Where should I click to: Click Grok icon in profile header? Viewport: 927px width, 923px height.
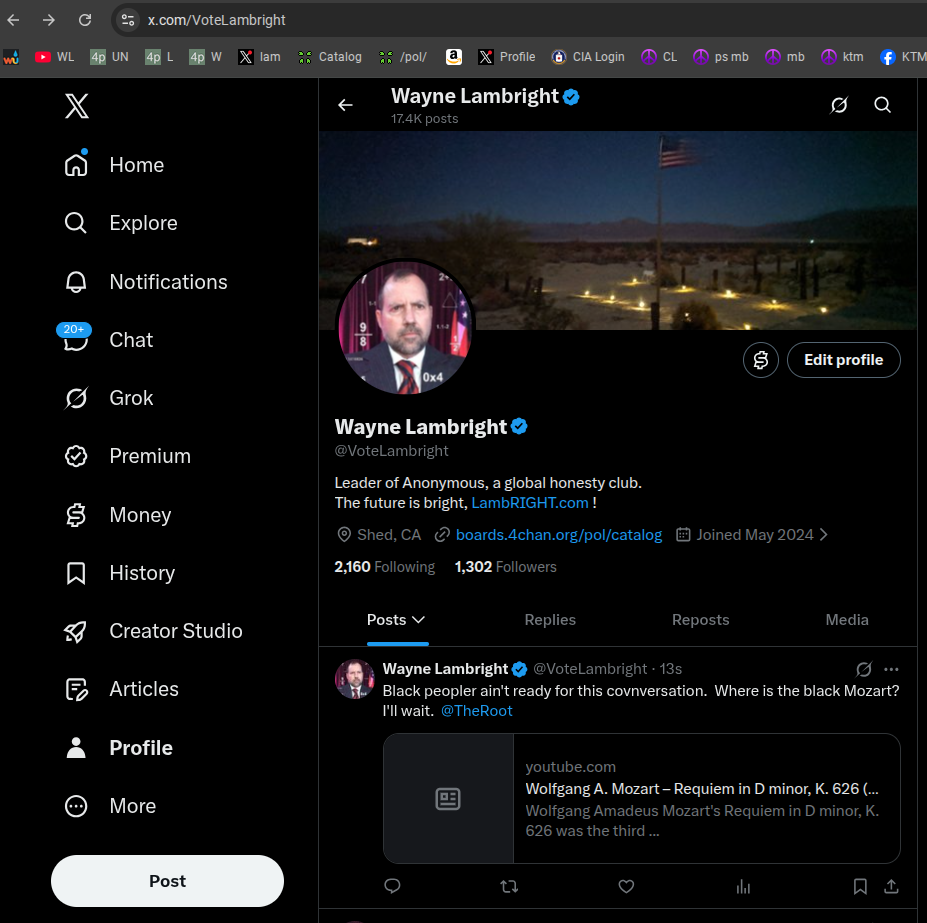(839, 105)
